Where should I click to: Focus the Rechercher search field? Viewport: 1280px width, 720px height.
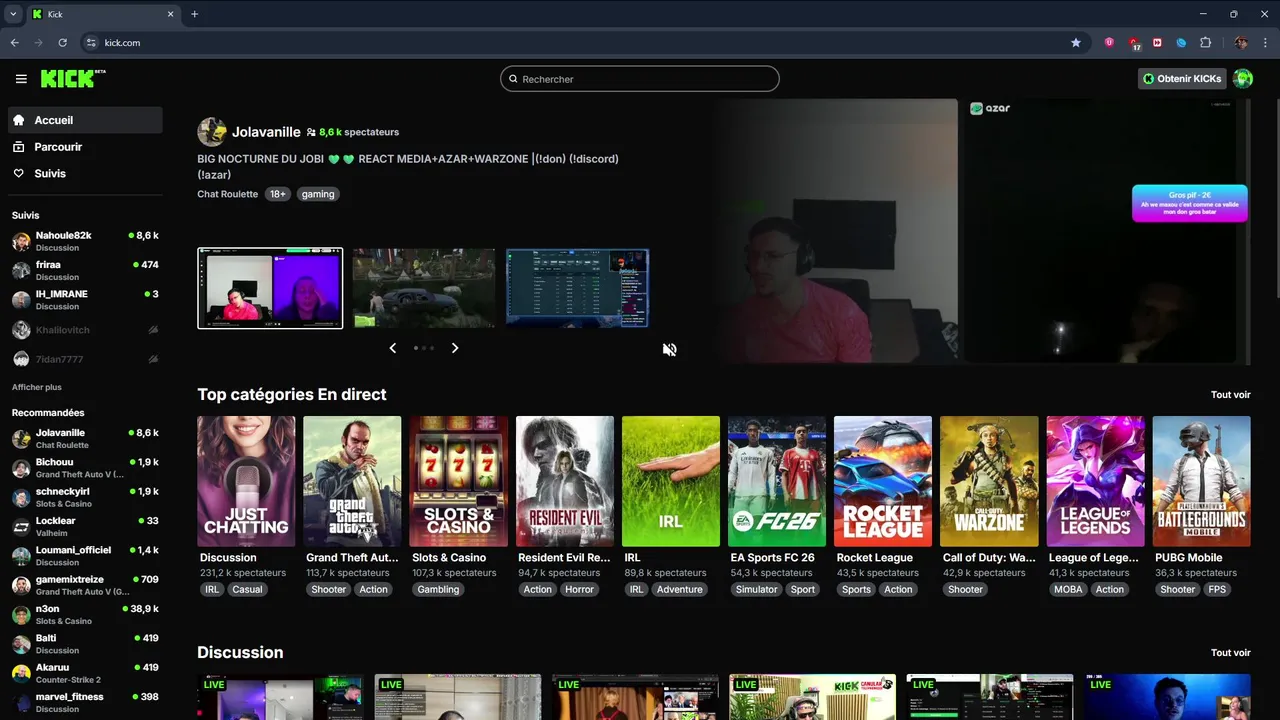640,79
